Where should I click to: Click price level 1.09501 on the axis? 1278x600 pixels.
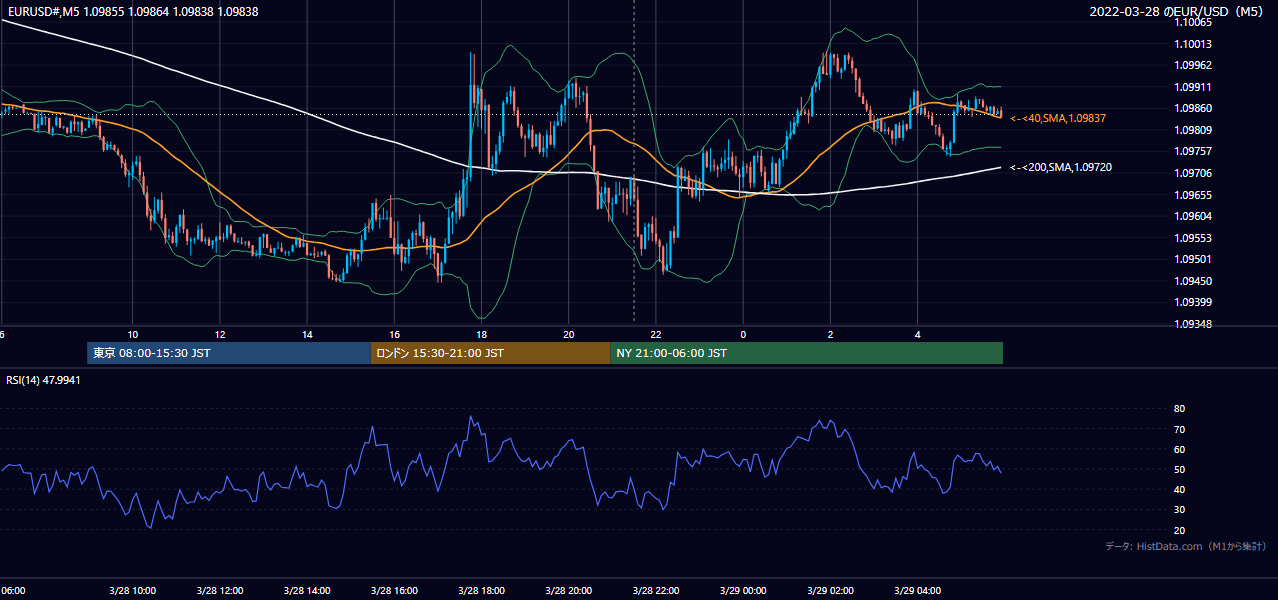click(1192, 259)
